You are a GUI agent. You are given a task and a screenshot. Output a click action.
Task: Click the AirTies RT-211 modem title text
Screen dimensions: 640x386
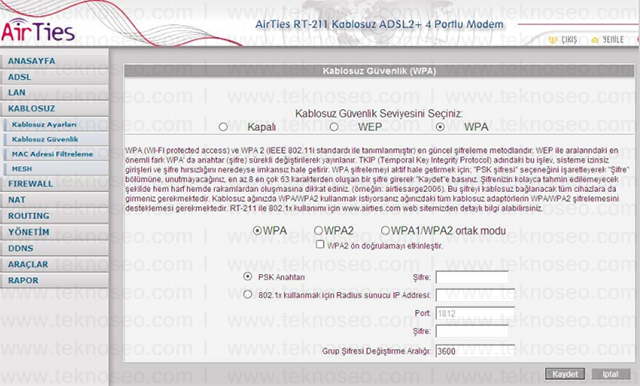[379, 24]
